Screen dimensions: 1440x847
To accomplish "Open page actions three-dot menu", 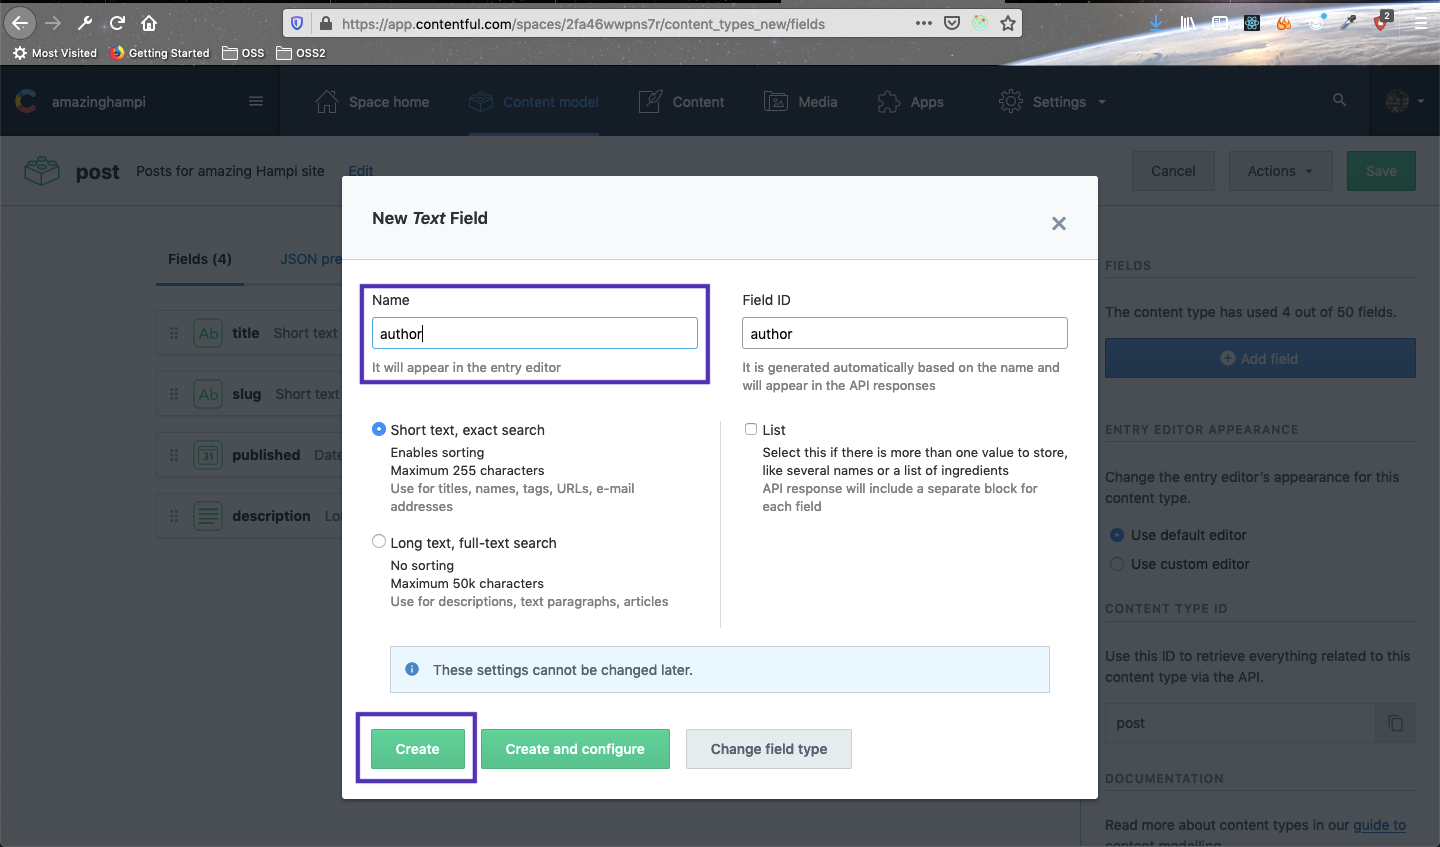I will point(924,23).
